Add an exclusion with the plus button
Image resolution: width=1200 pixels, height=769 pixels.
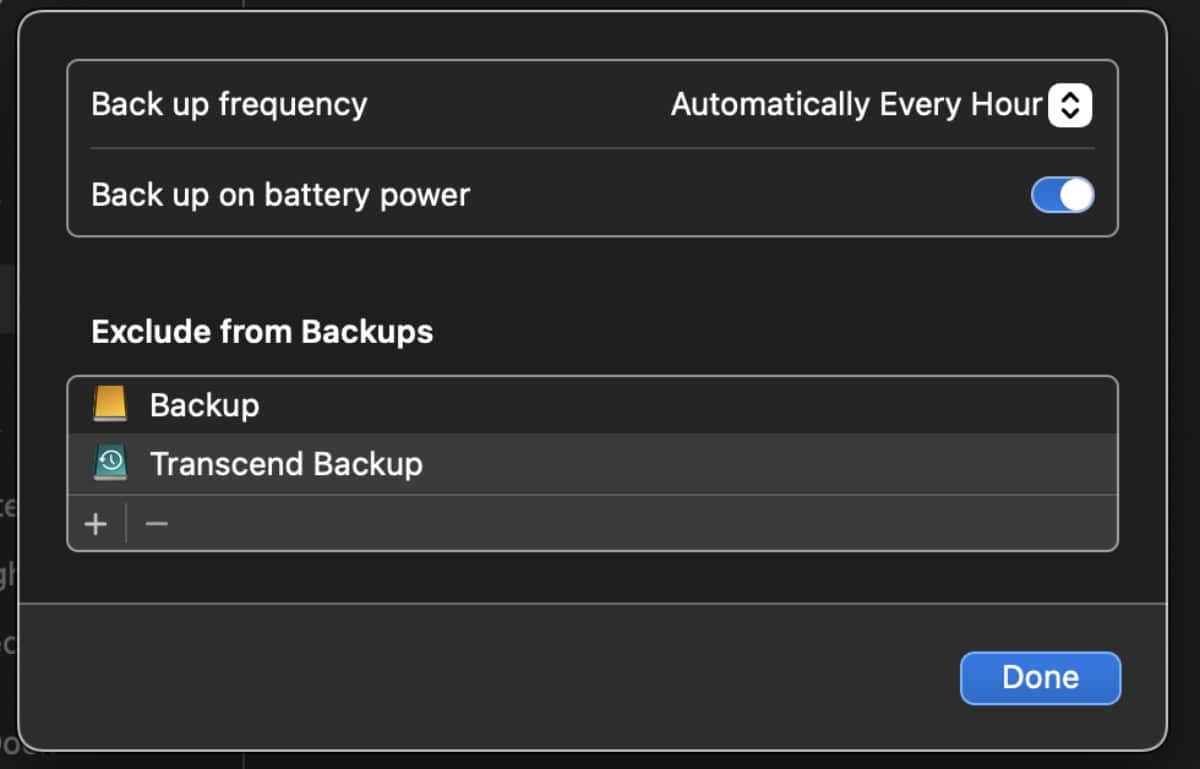pyautogui.click(x=96, y=523)
